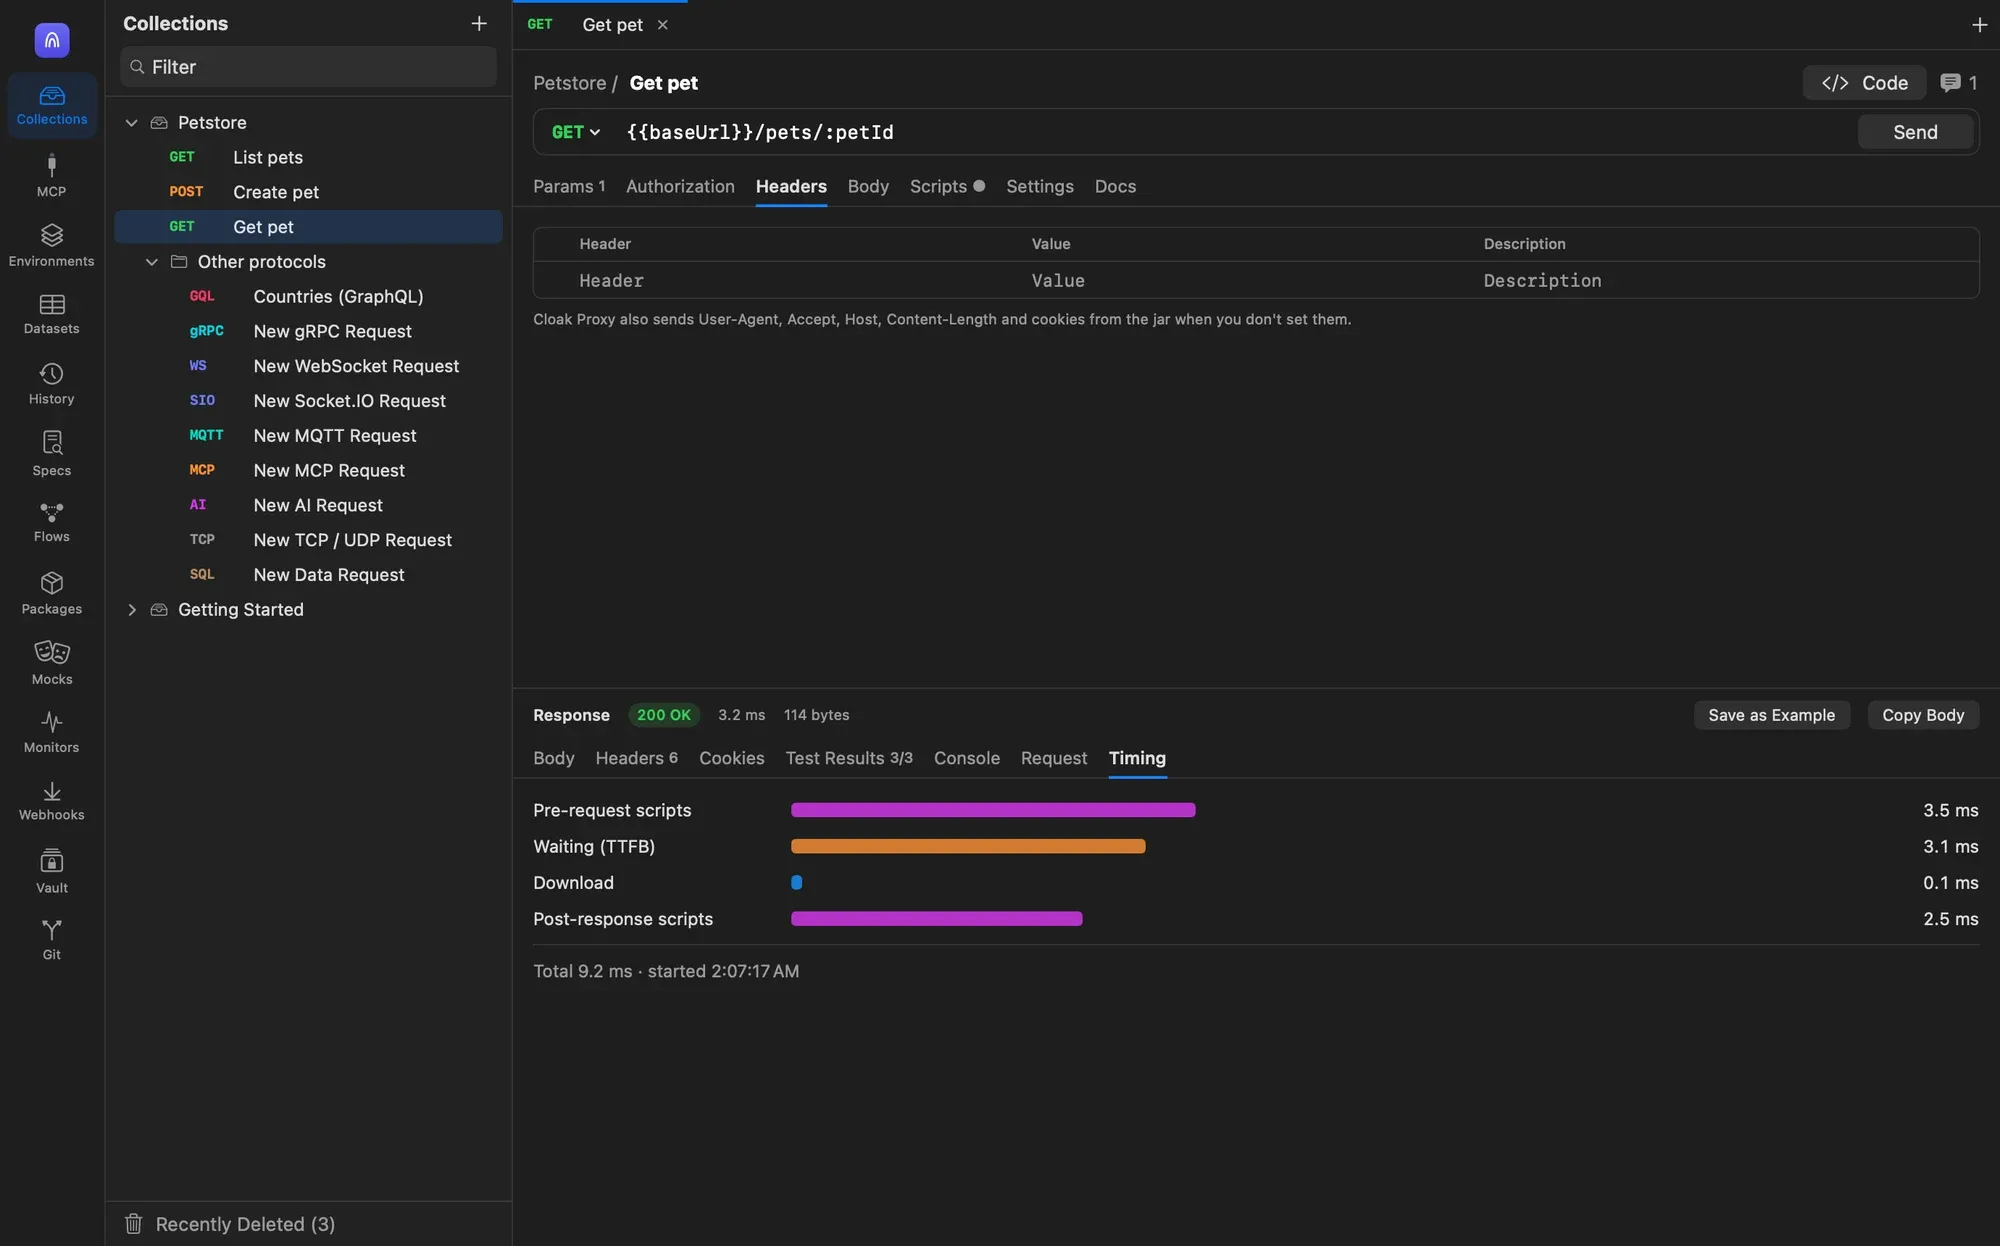This screenshot has width=2000, height=1246.
Task: Click Copy Body button
Action: coord(1923,715)
